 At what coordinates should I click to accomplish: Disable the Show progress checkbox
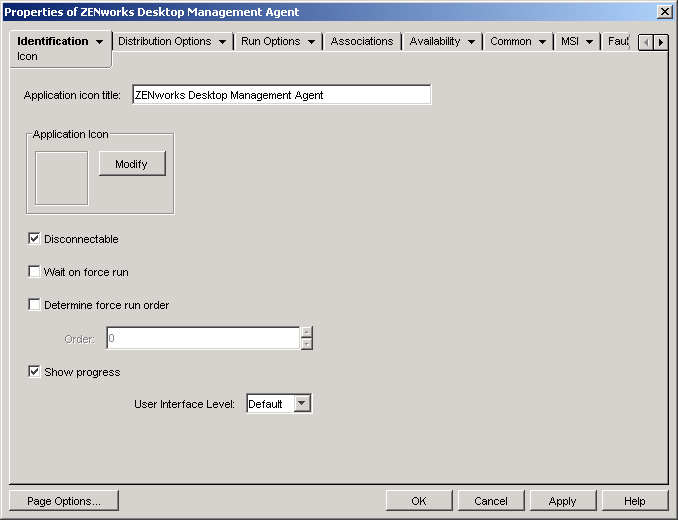pyautogui.click(x=35, y=372)
